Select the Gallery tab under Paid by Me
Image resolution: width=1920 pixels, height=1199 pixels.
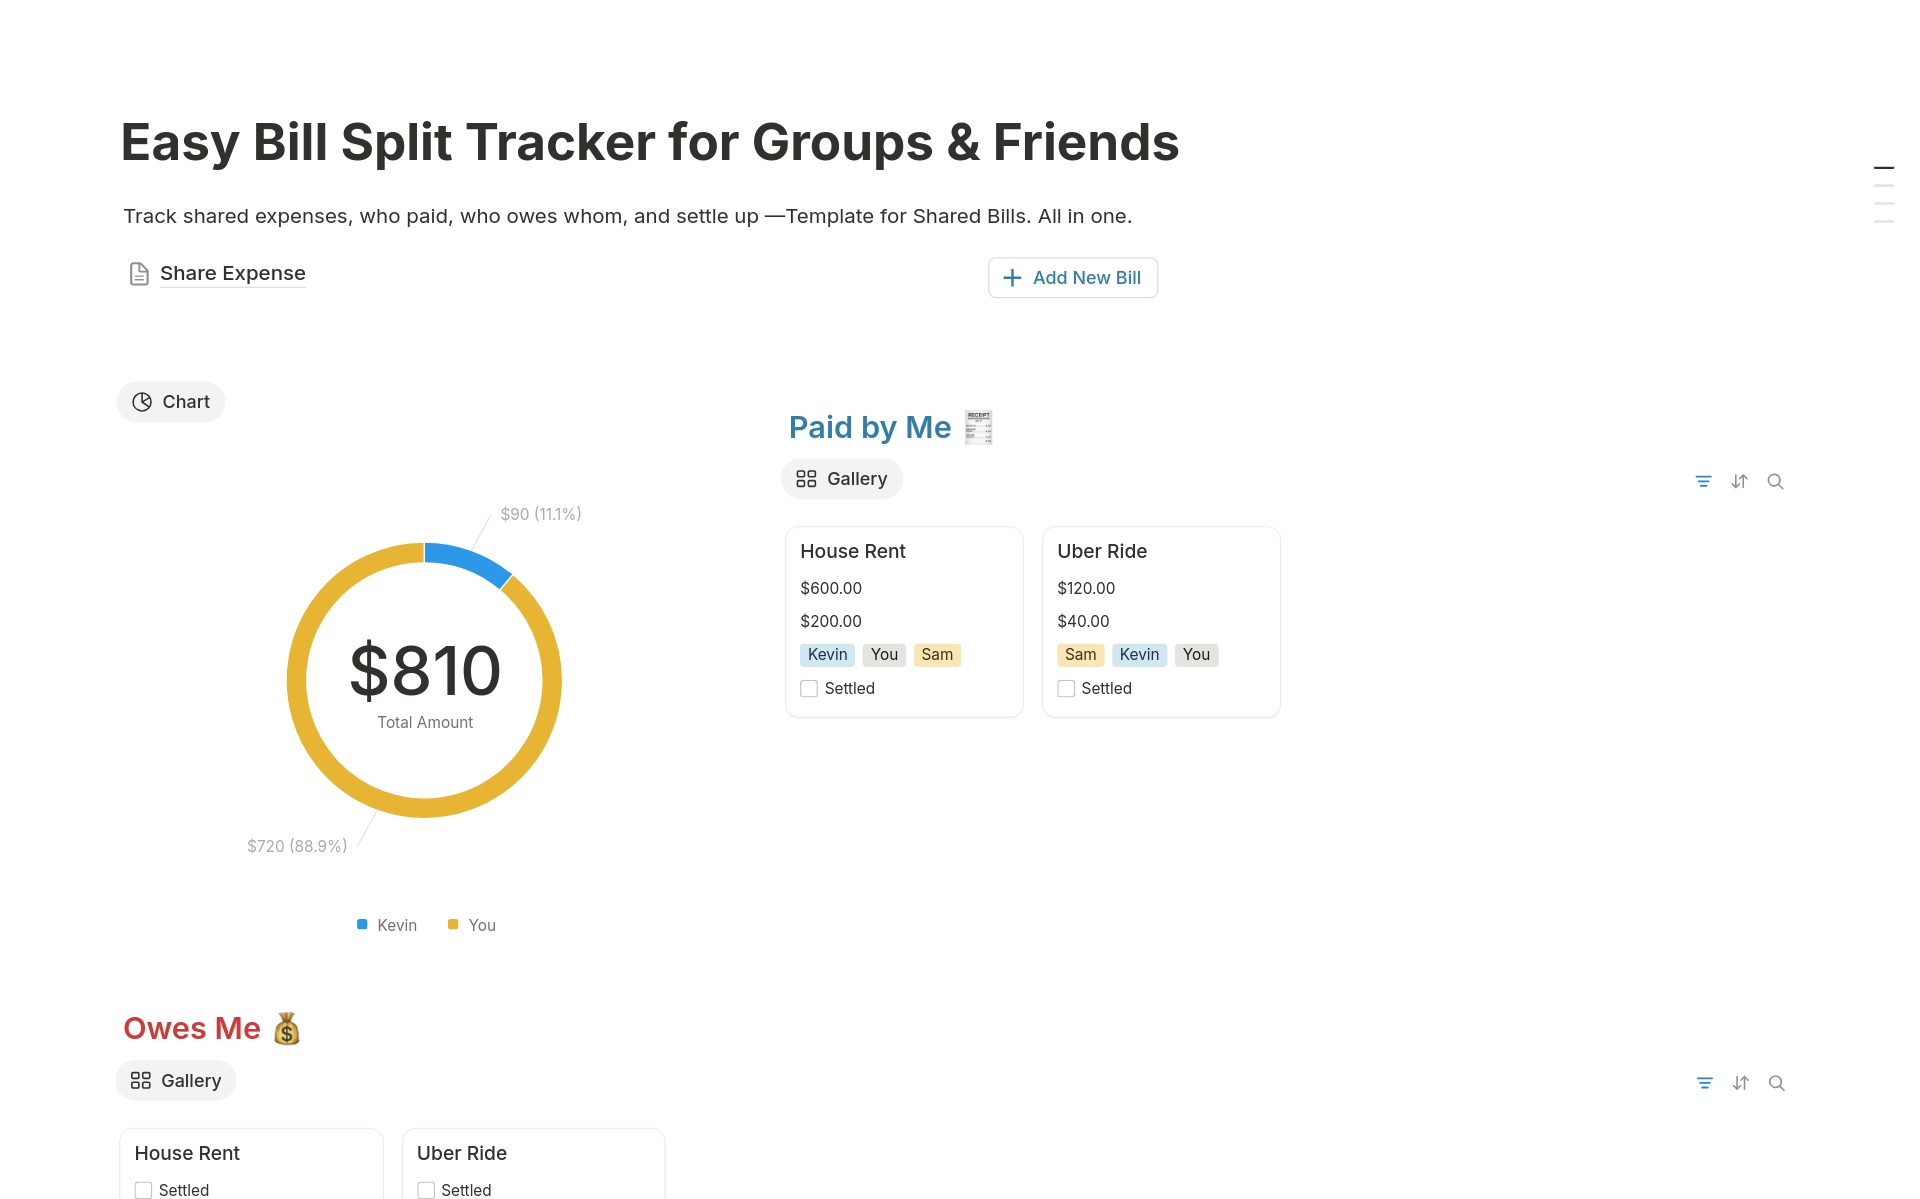842,479
